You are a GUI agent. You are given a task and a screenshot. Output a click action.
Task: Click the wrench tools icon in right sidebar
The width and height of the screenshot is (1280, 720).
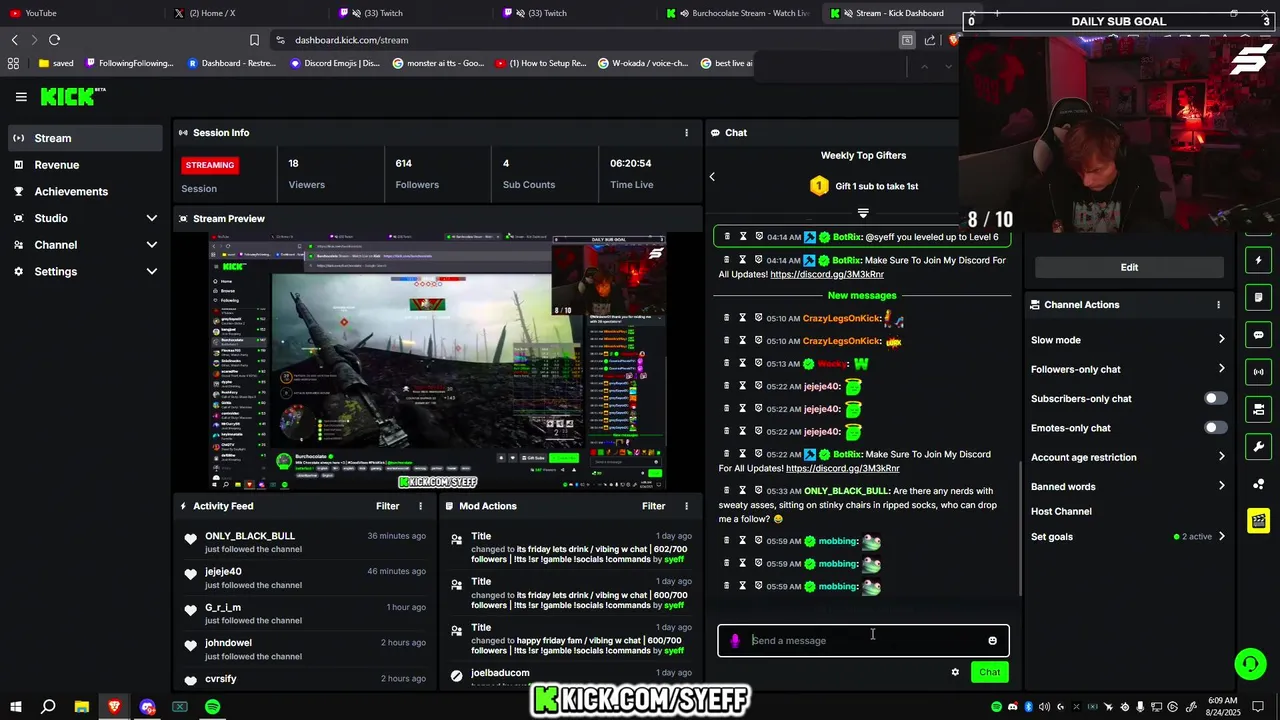click(1259, 447)
